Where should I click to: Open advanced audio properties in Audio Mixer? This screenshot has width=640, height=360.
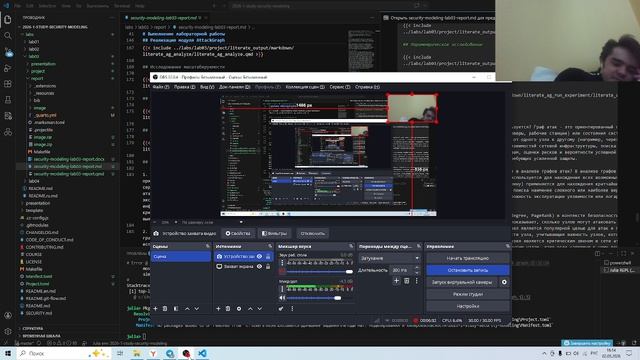point(281,309)
